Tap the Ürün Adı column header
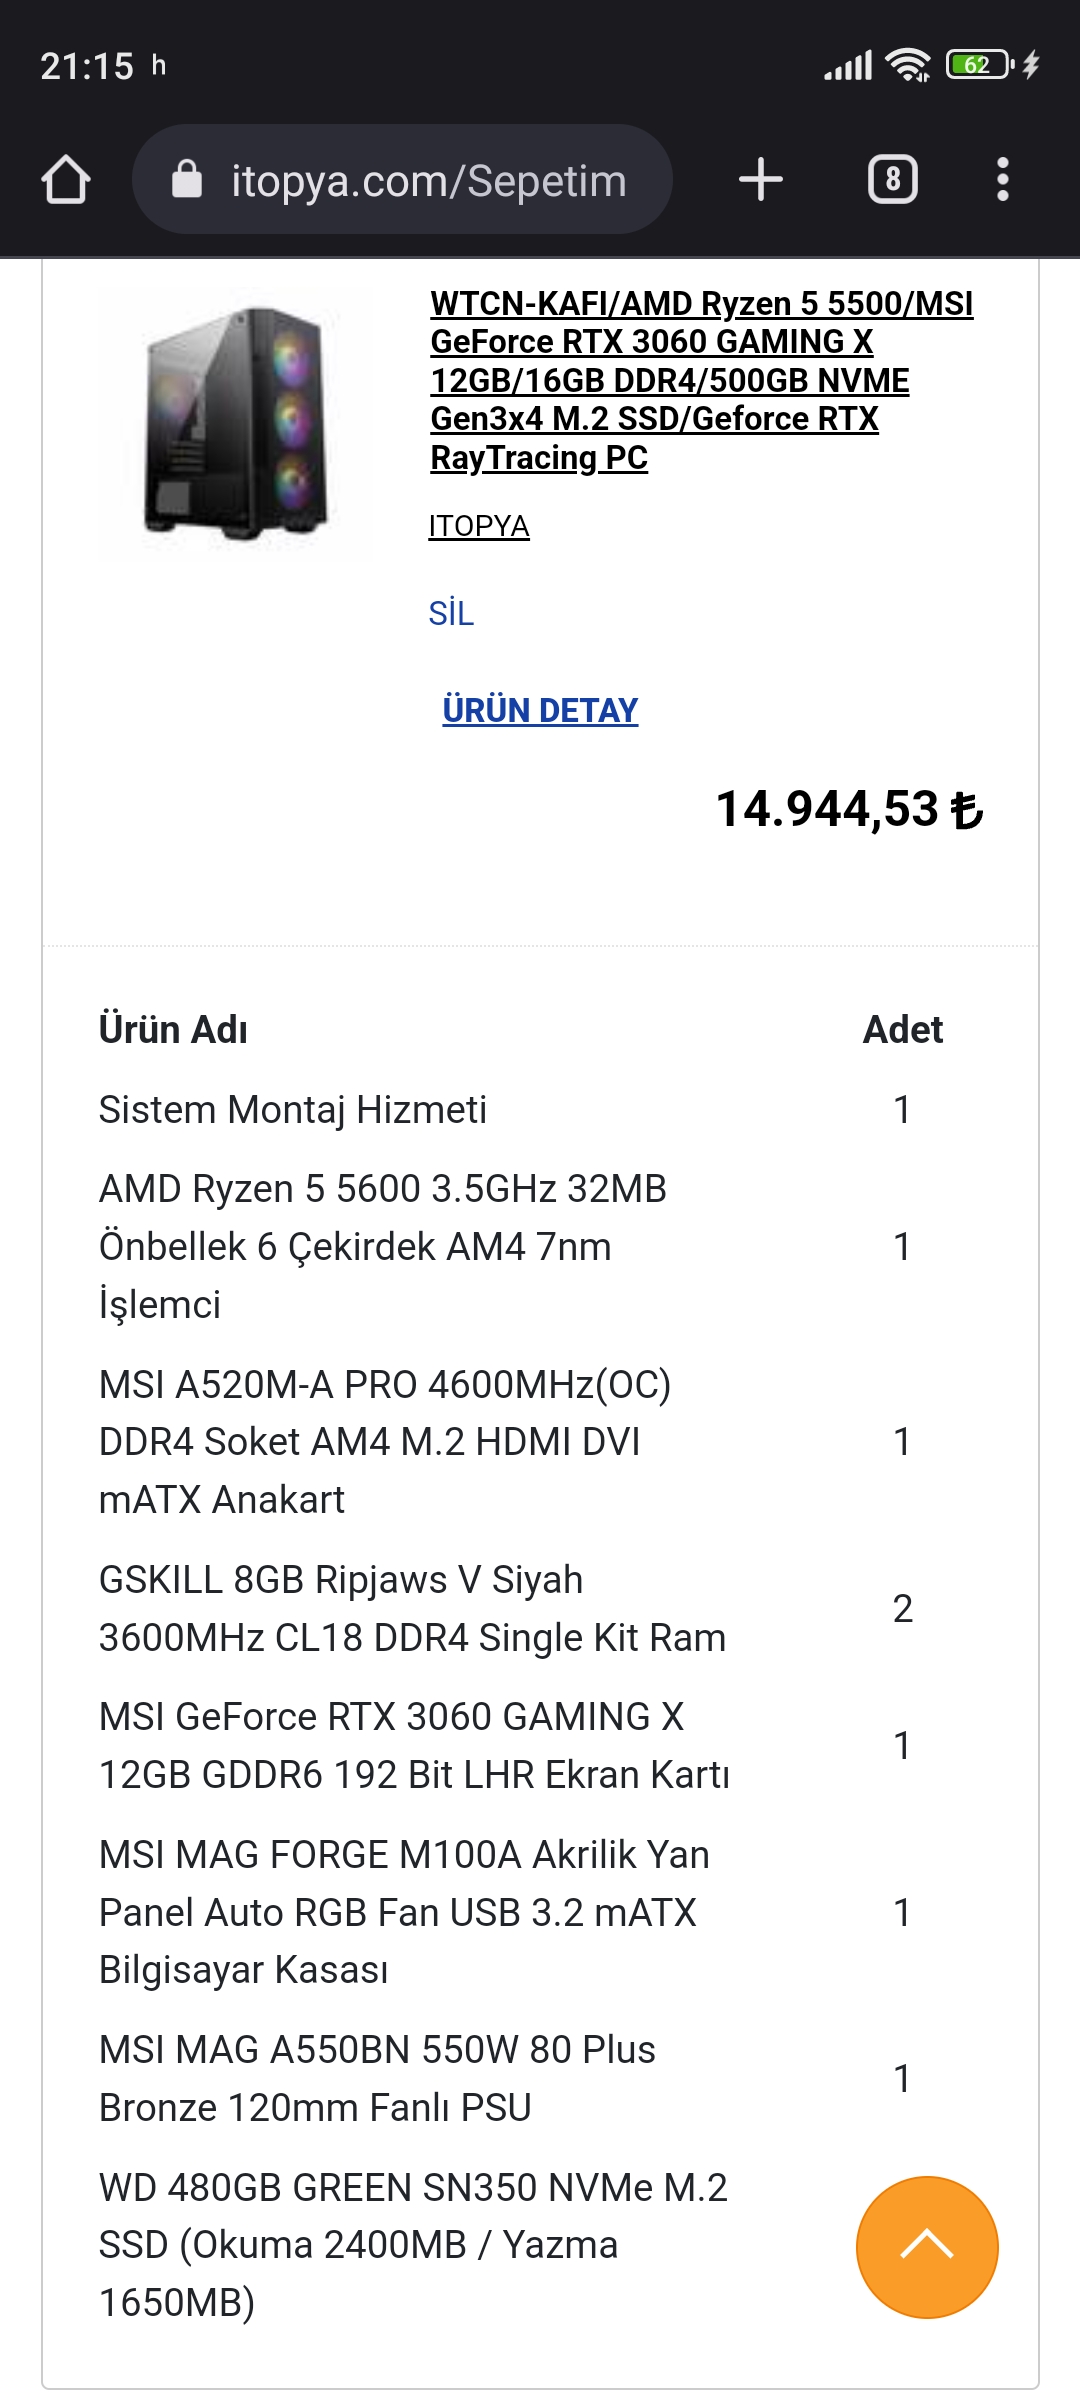 coord(173,1030)
